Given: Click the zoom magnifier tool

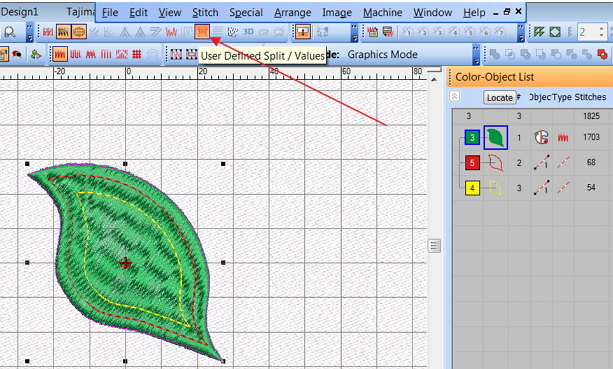Looking at the screenshot, I should point(9,32).
